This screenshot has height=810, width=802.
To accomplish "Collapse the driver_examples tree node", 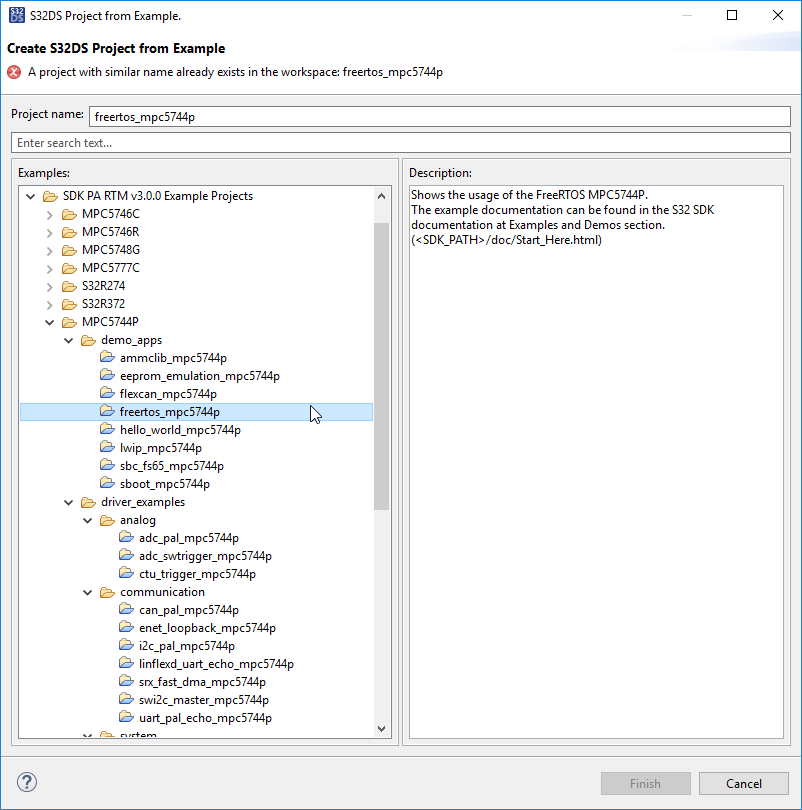I will click(69, 502).
